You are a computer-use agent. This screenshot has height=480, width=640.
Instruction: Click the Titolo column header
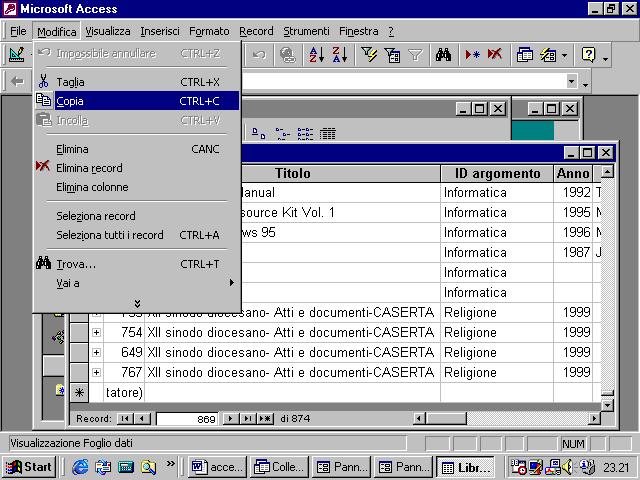coord(292,173)
